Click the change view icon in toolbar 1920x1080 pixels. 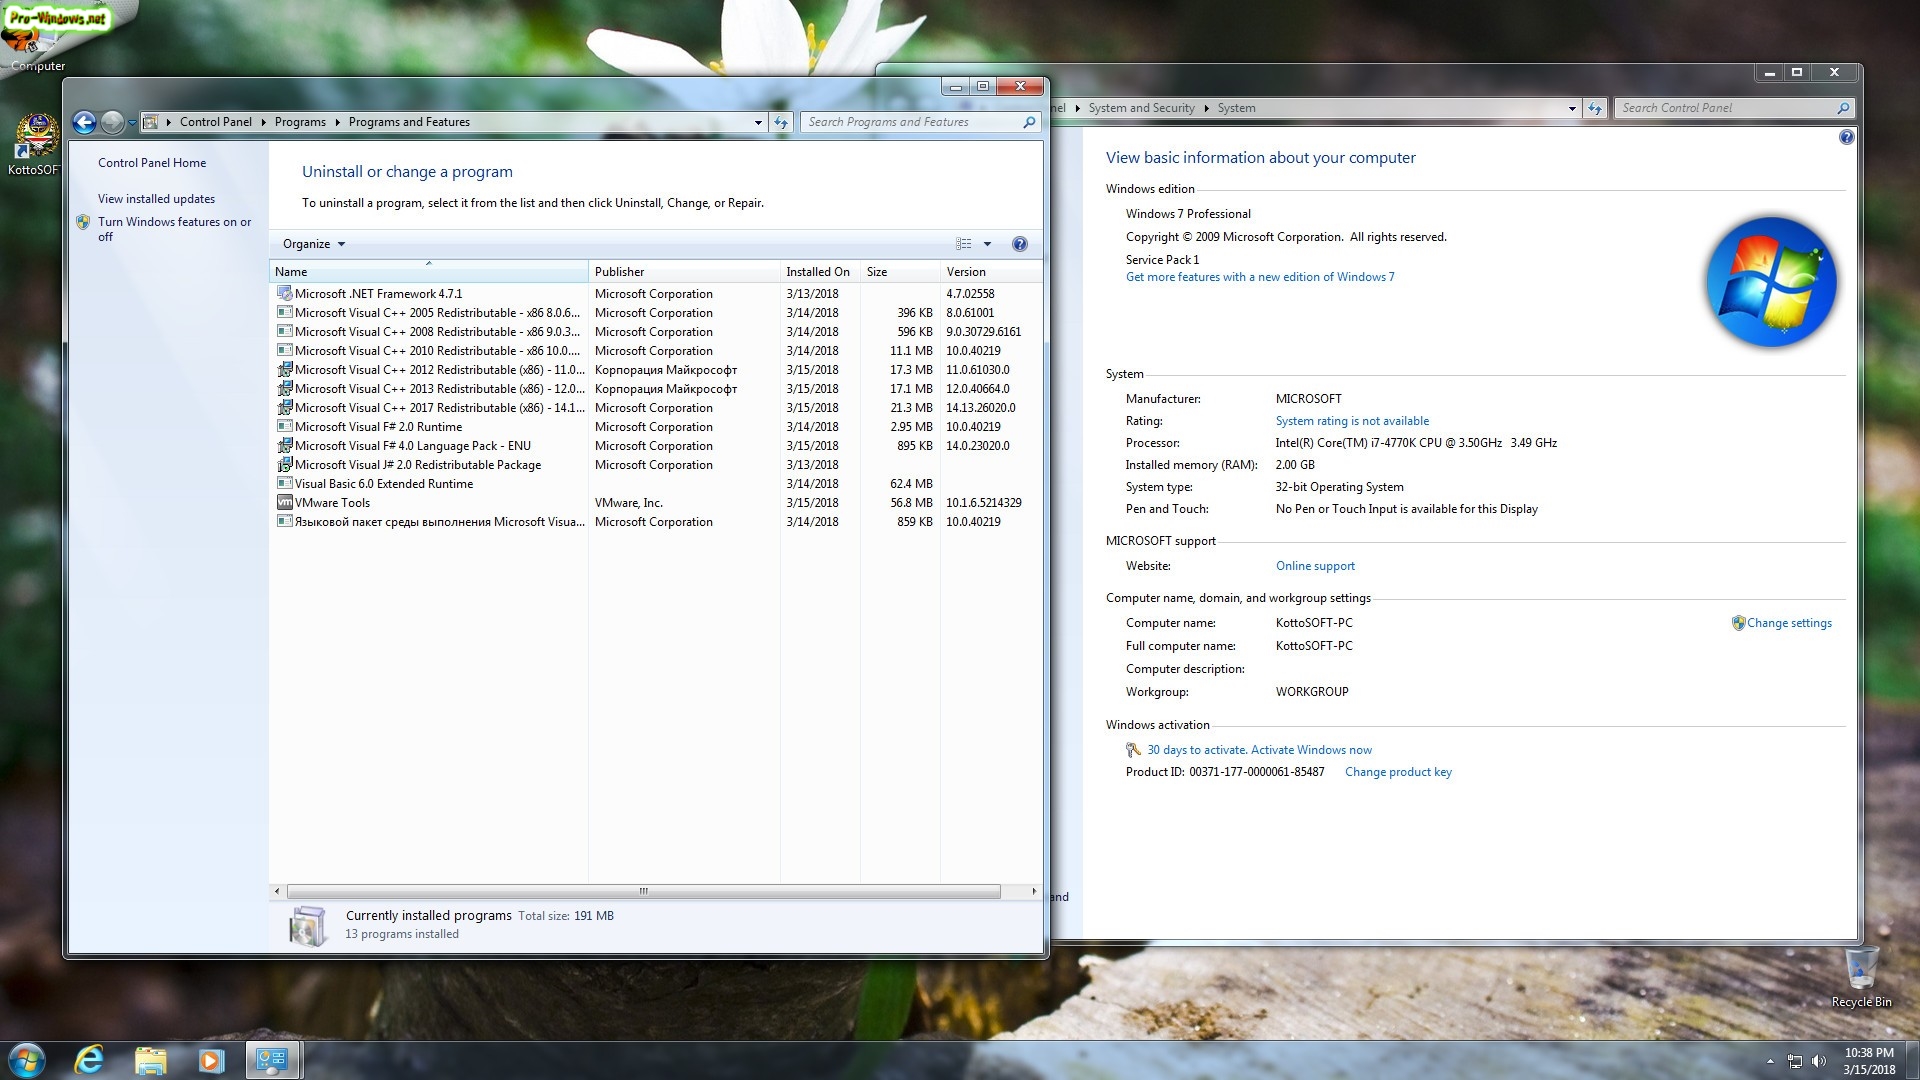click(x=963, y=244)
